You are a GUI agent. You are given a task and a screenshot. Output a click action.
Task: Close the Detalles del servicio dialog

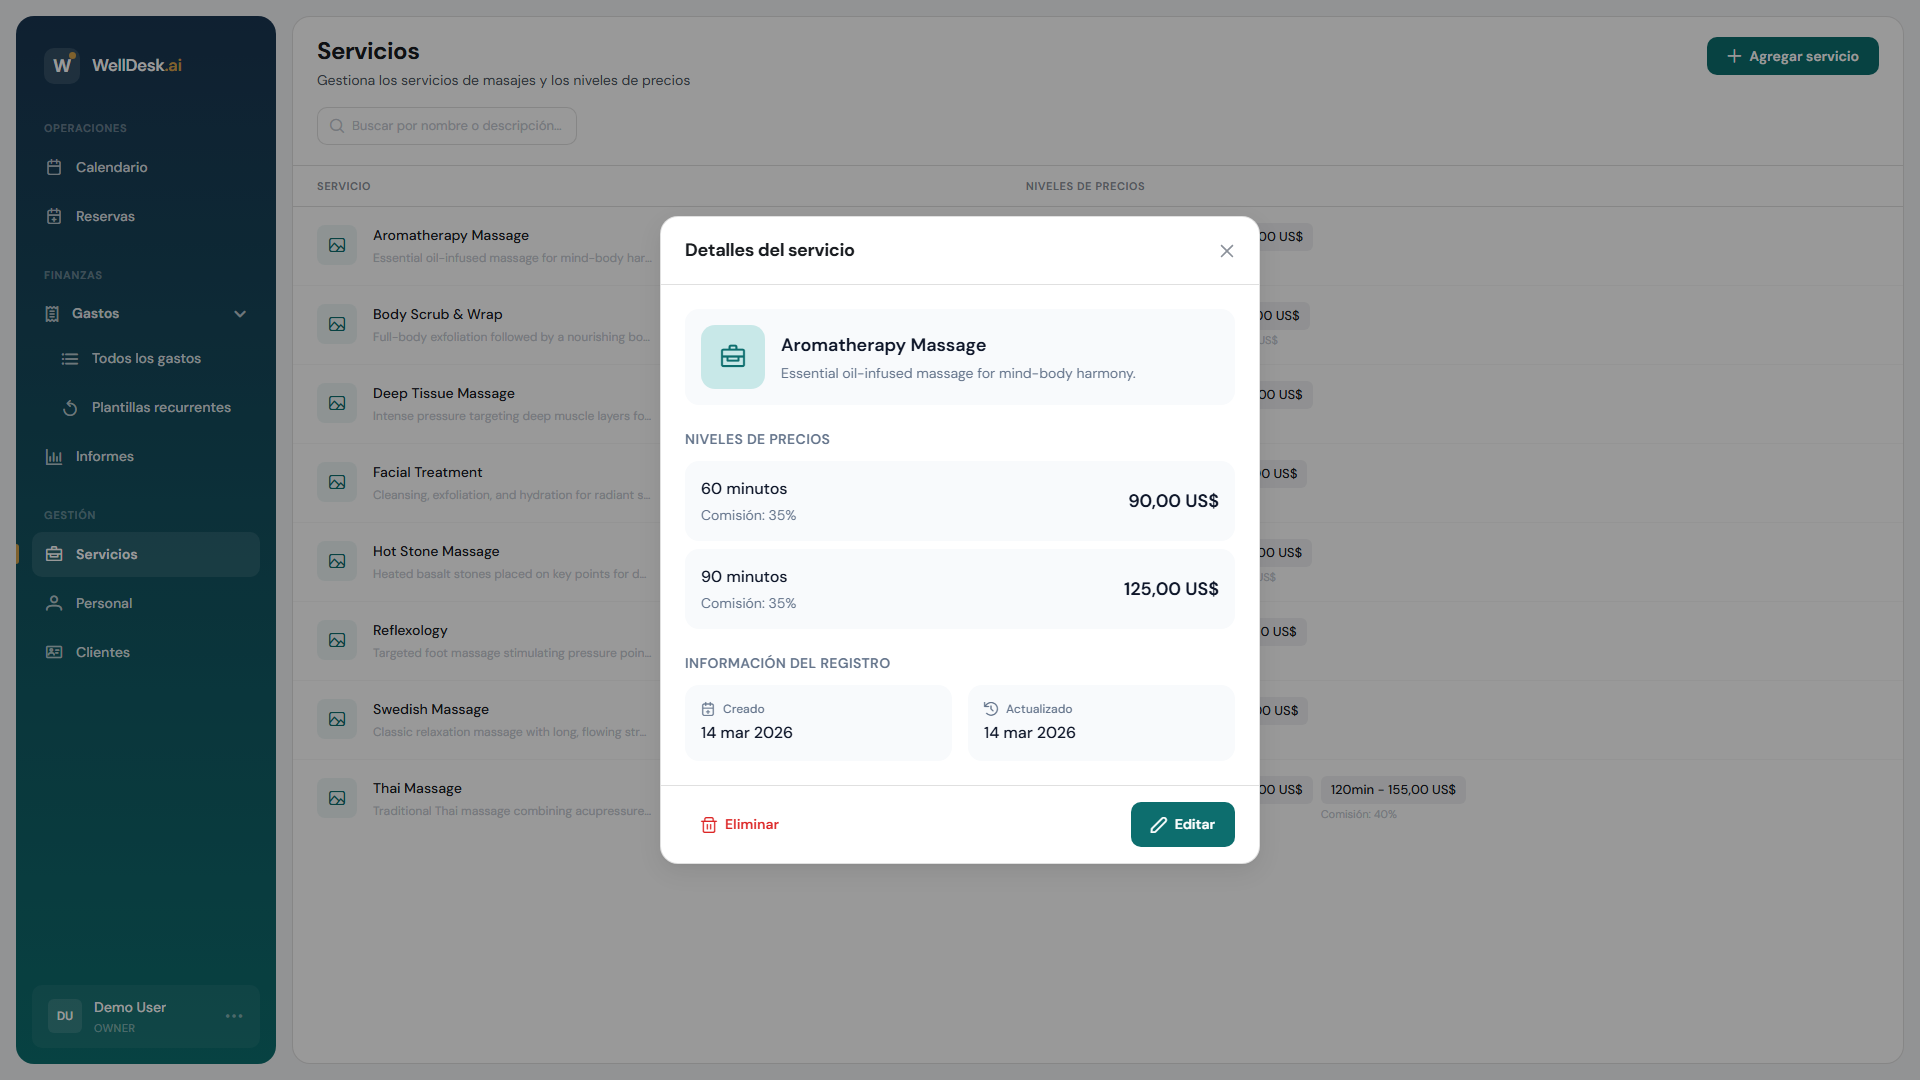tap(1227, 251)
